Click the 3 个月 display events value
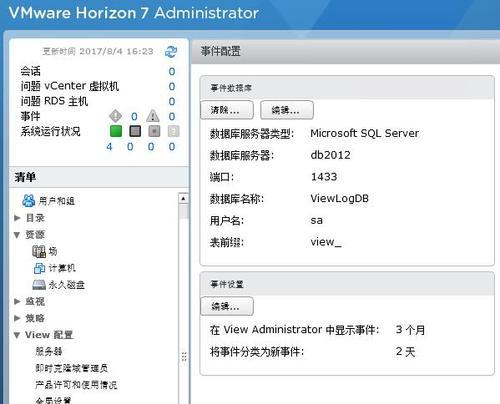This screenshot has width=500, height=404. (410, 330)
